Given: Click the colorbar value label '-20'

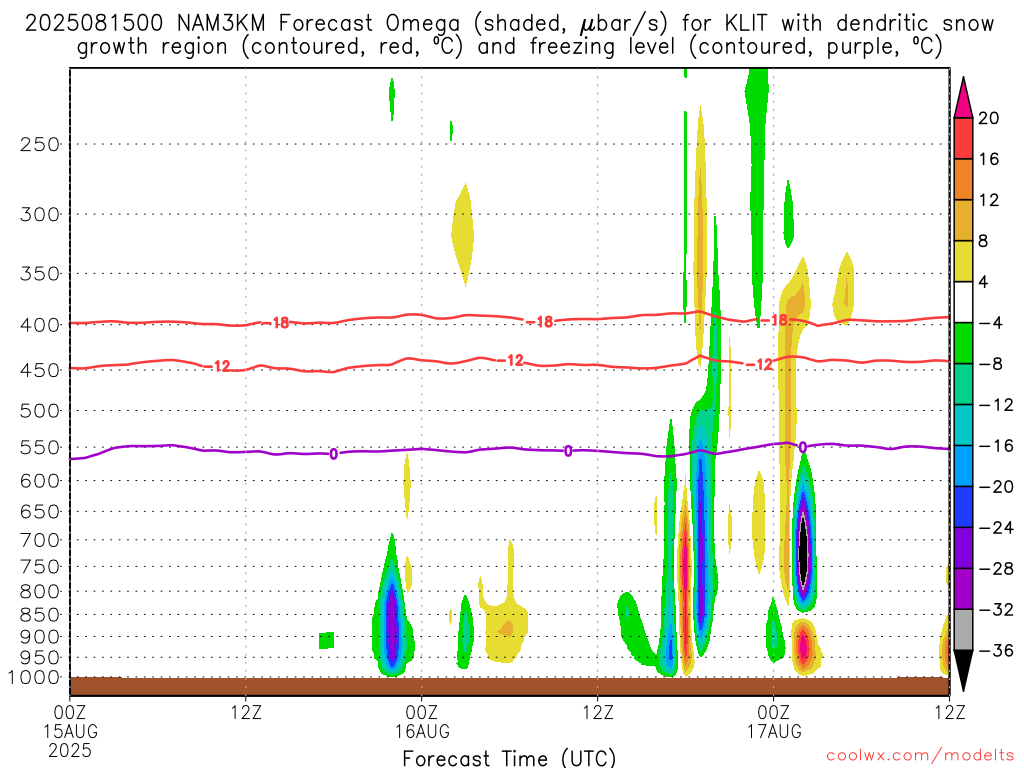Looking at the screenshot, I should click(x=996, y=487).
